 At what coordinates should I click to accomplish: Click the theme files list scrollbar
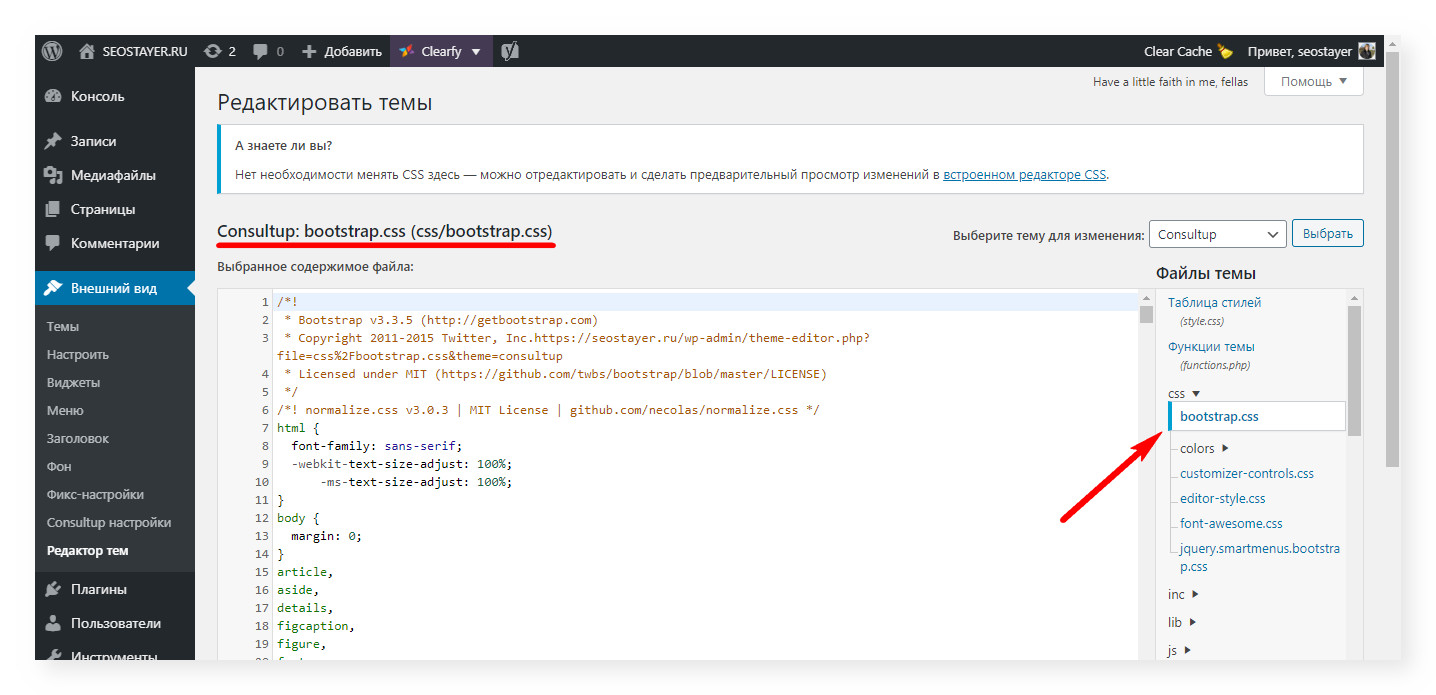[x=1355, y=372]
